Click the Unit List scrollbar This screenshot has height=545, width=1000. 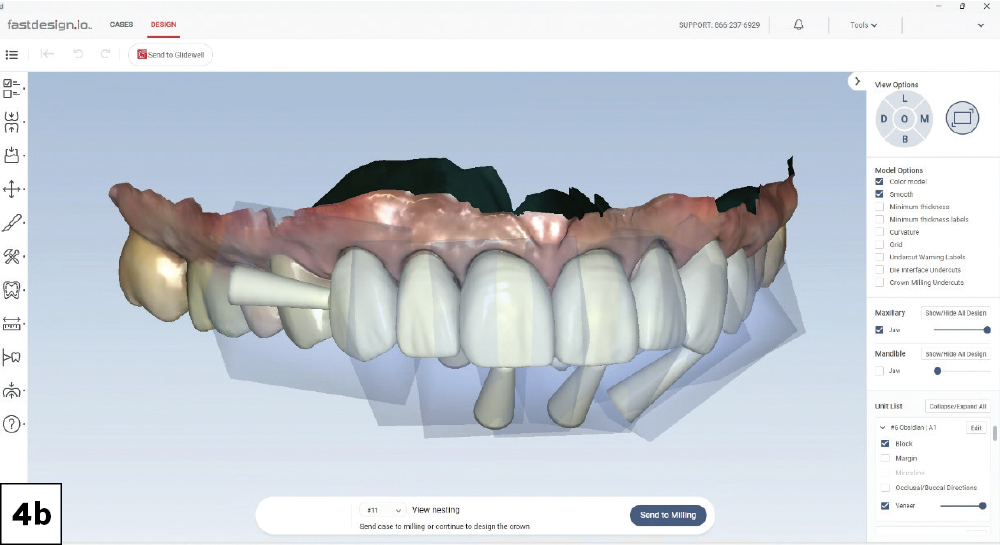click(994, 433)
